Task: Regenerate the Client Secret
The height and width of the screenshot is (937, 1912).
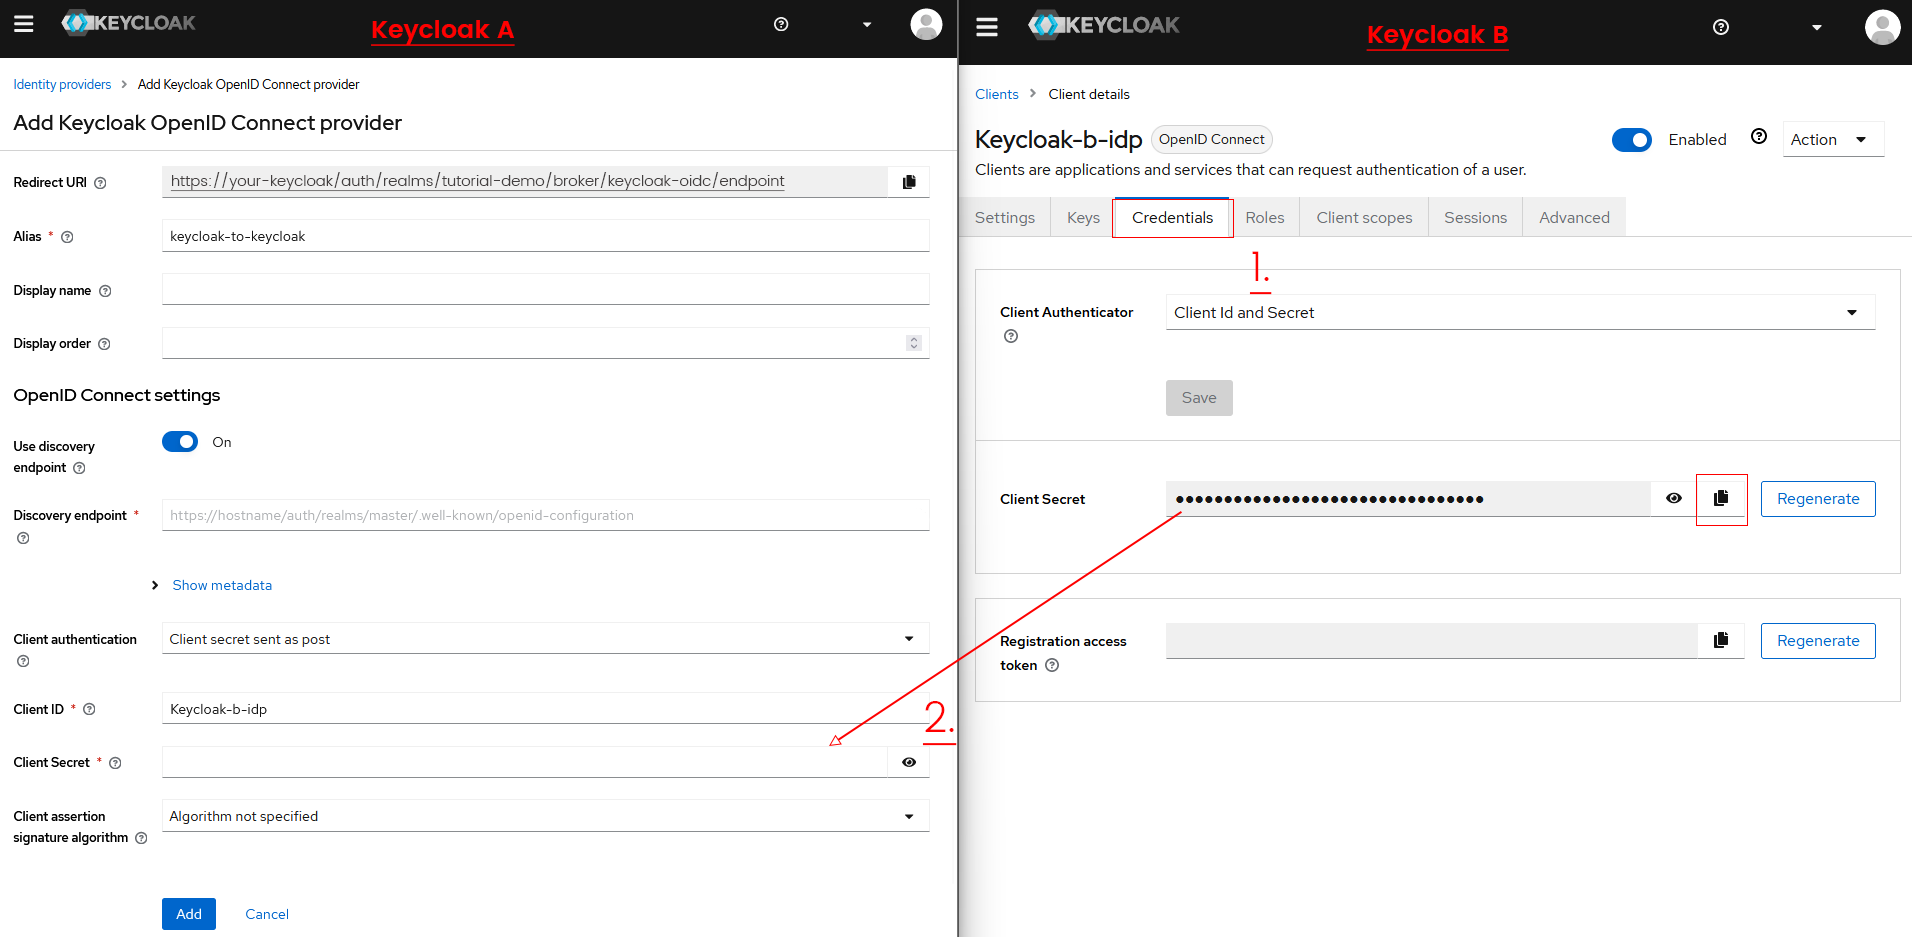Action: [1818, 499]
